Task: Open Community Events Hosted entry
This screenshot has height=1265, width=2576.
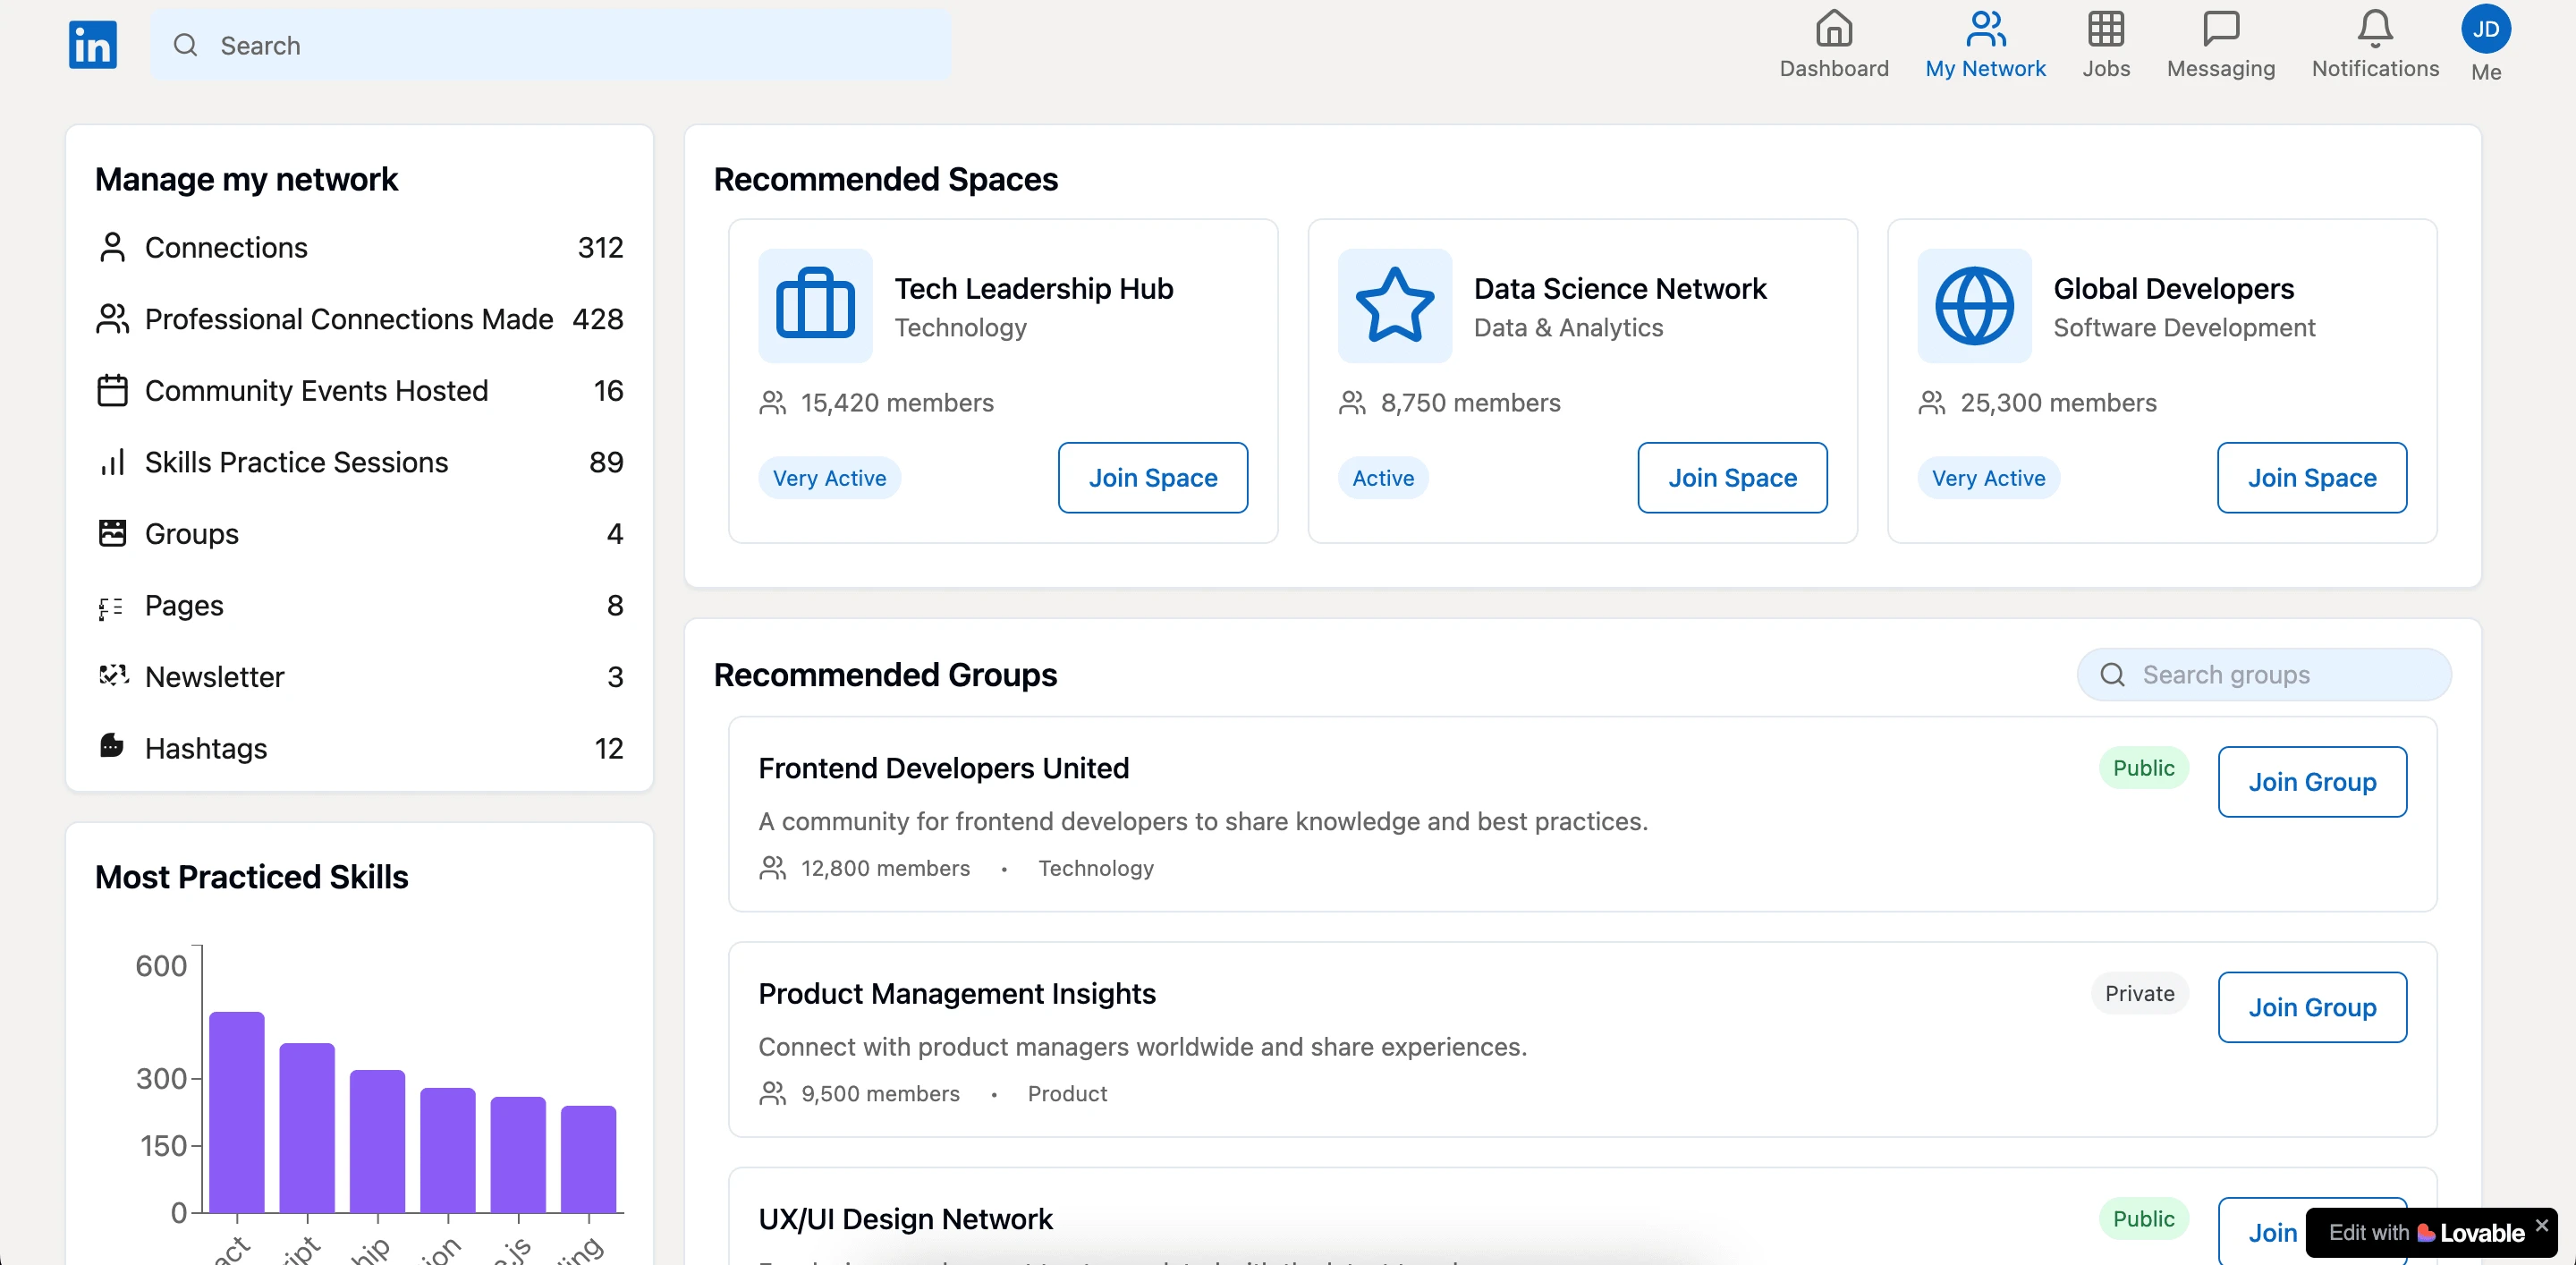Action: tap(359, 390)
